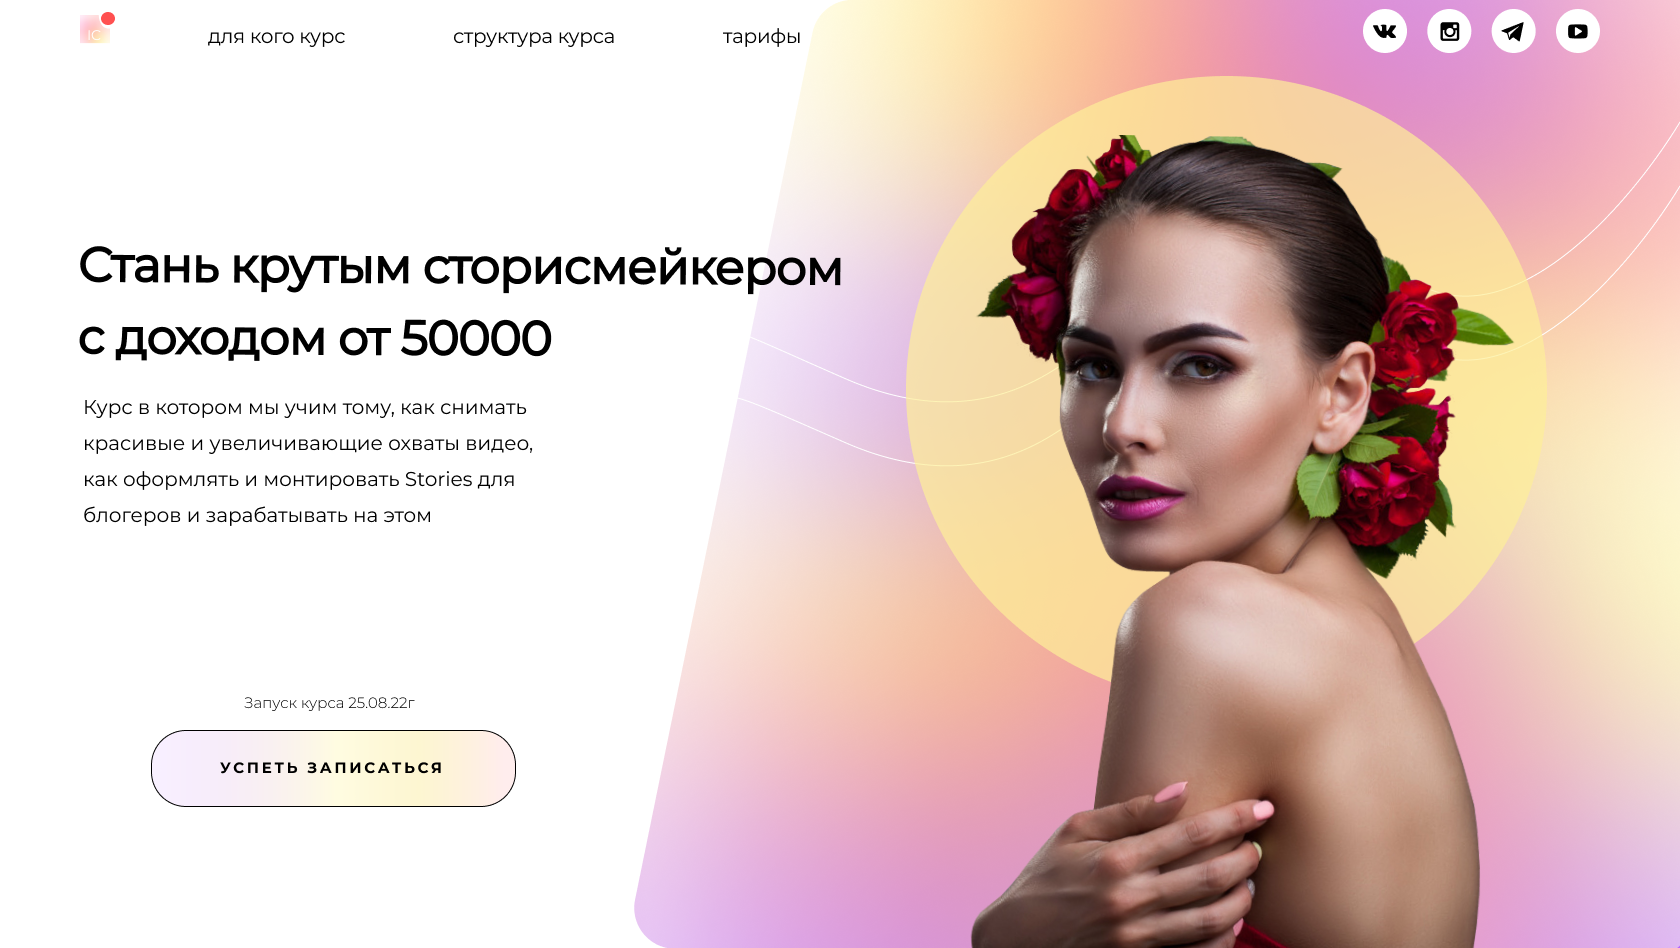
Task: Open the Instagram profile icon
Action: pyautogui.click(x=1449, y=31)
